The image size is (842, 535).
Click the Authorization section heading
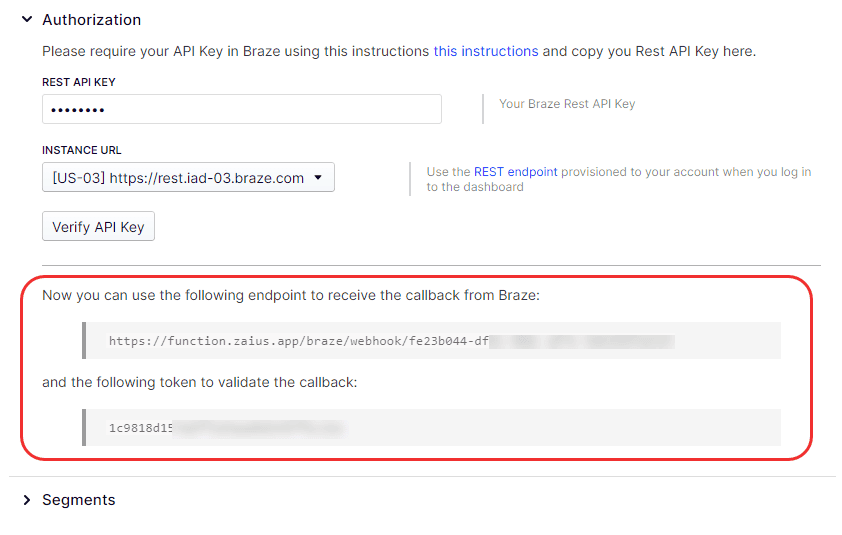[91, 19]
